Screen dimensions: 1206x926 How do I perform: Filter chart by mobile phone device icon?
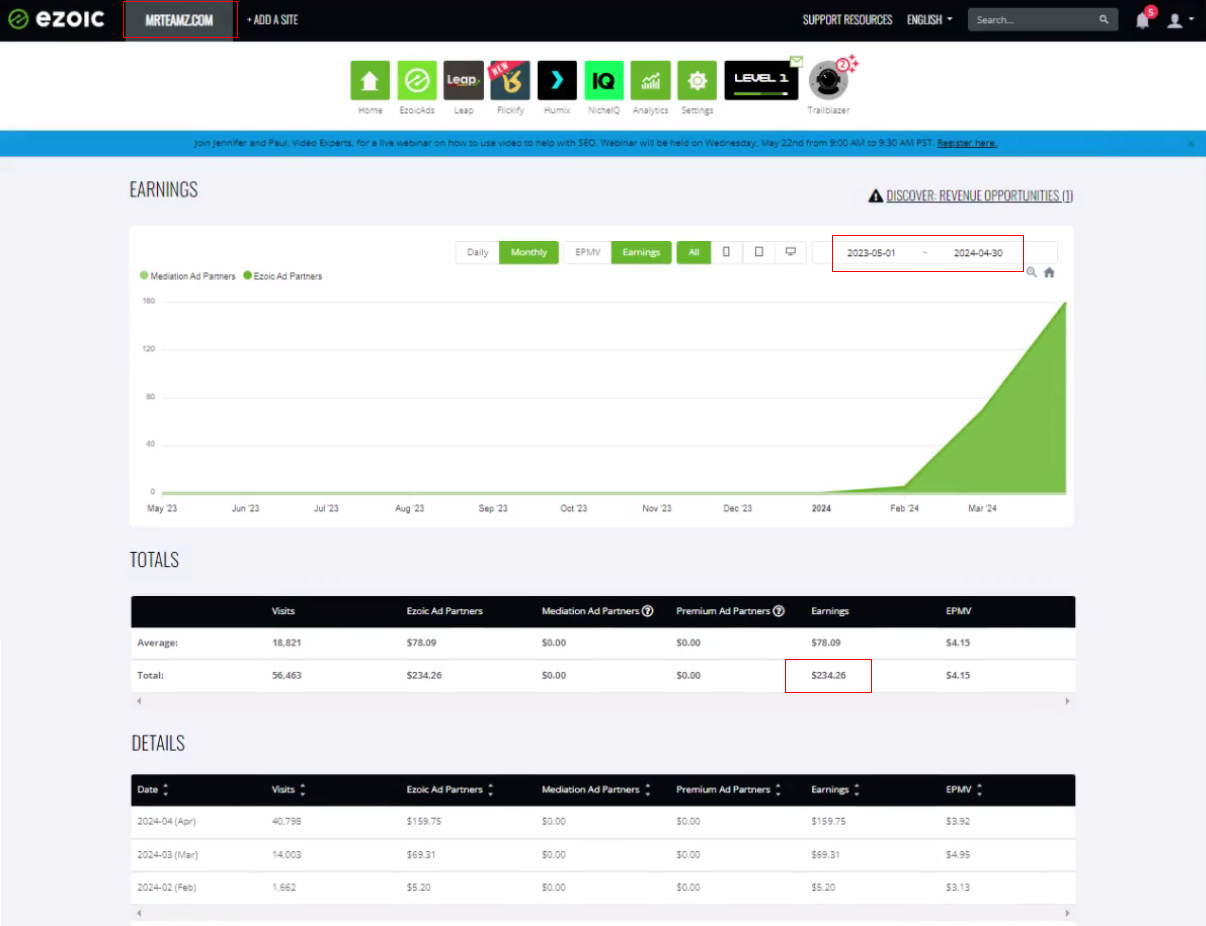coord(726,252)
